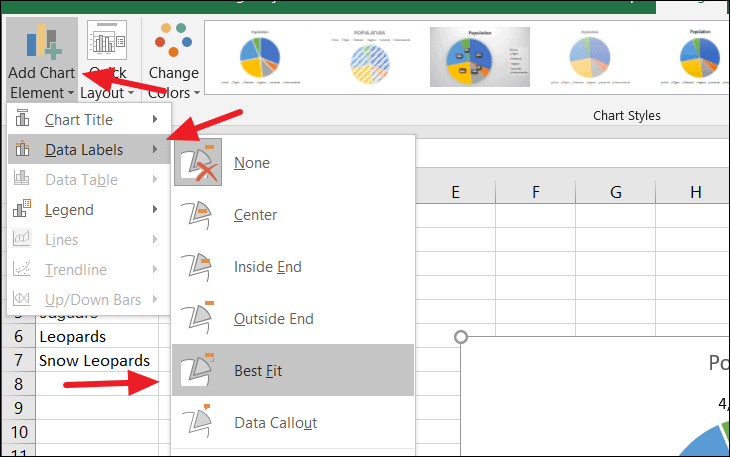Select row 8 header
Screen dimensions: 730x457
tap(19, 384)
